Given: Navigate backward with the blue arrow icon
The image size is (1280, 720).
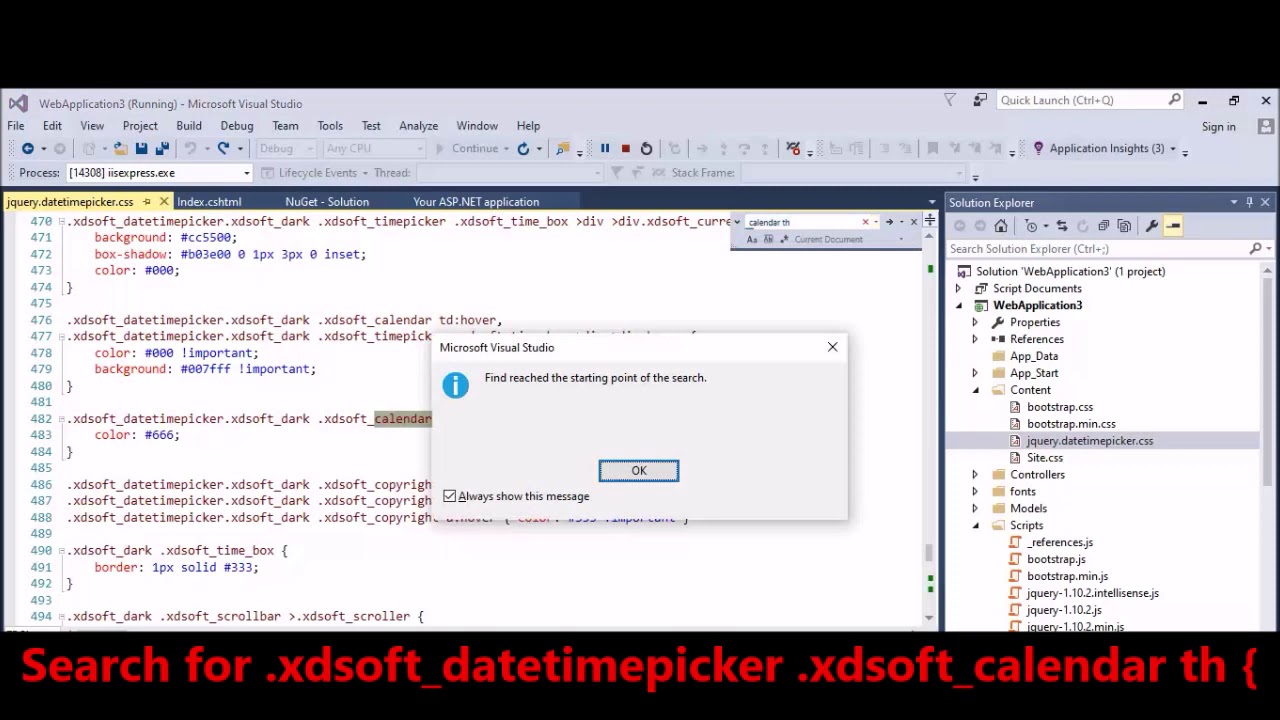Looking at the screenshot, I should [28, 148].
